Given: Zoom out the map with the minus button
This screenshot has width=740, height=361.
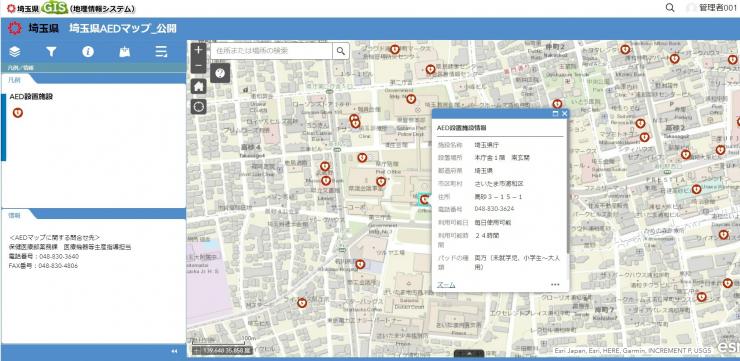Looking at the screenshot, I should coord(199,65).
